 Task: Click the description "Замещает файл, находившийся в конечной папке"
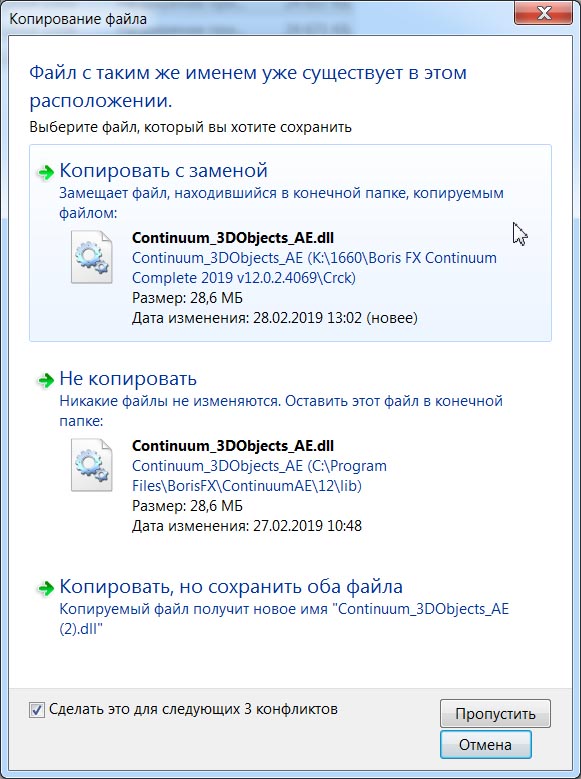281,203
